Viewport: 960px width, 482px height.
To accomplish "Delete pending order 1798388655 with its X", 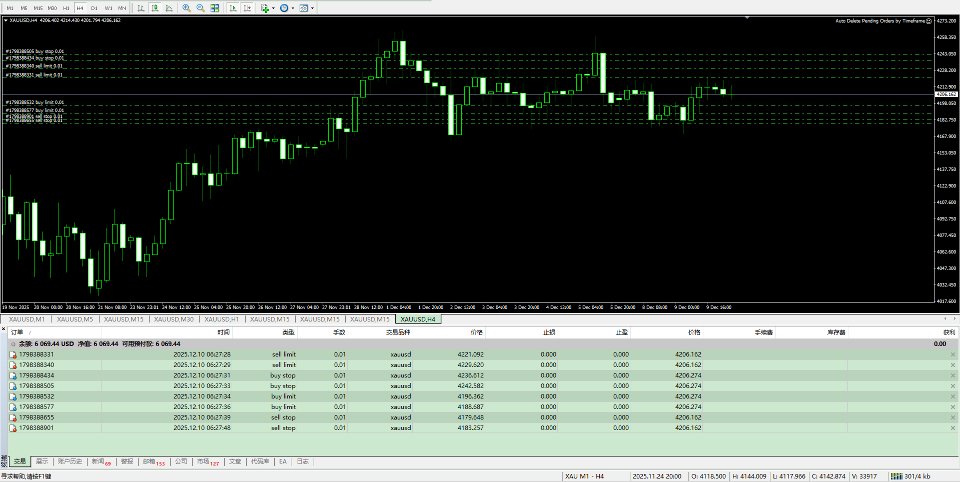I will [x=952, y=417].
